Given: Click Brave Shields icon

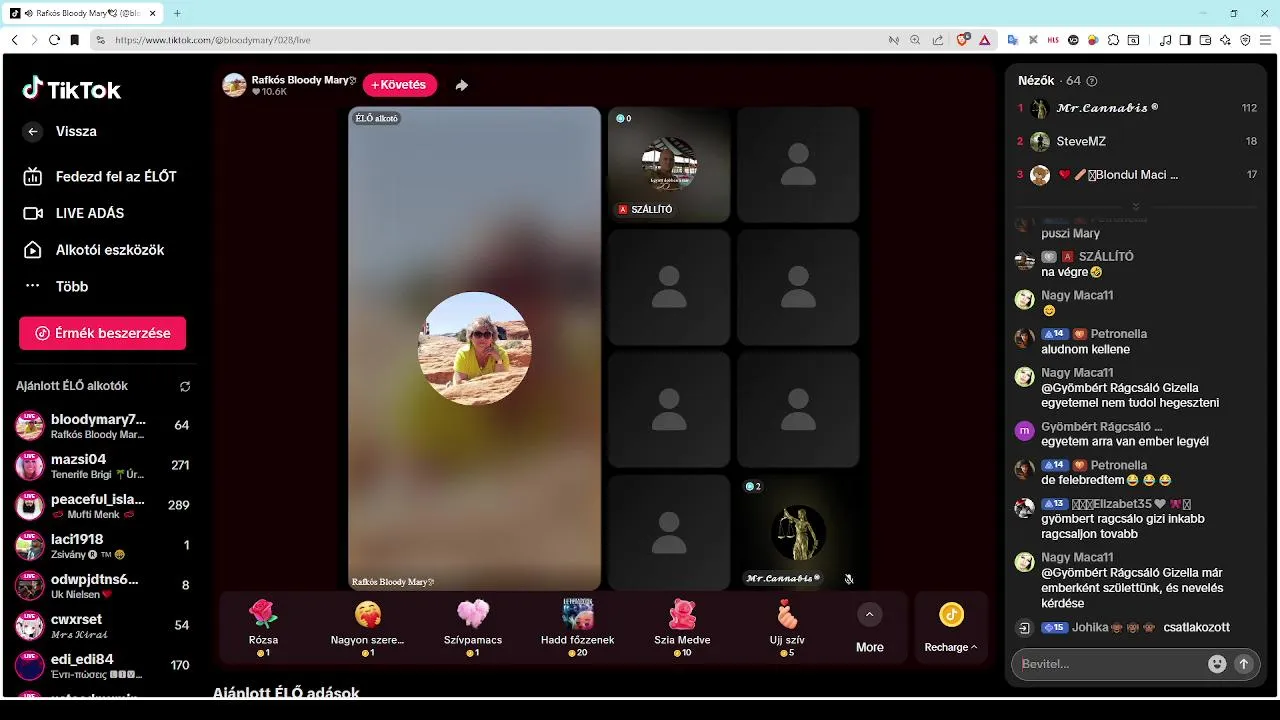Looking at the screenshot, I should tap(963, 40).
